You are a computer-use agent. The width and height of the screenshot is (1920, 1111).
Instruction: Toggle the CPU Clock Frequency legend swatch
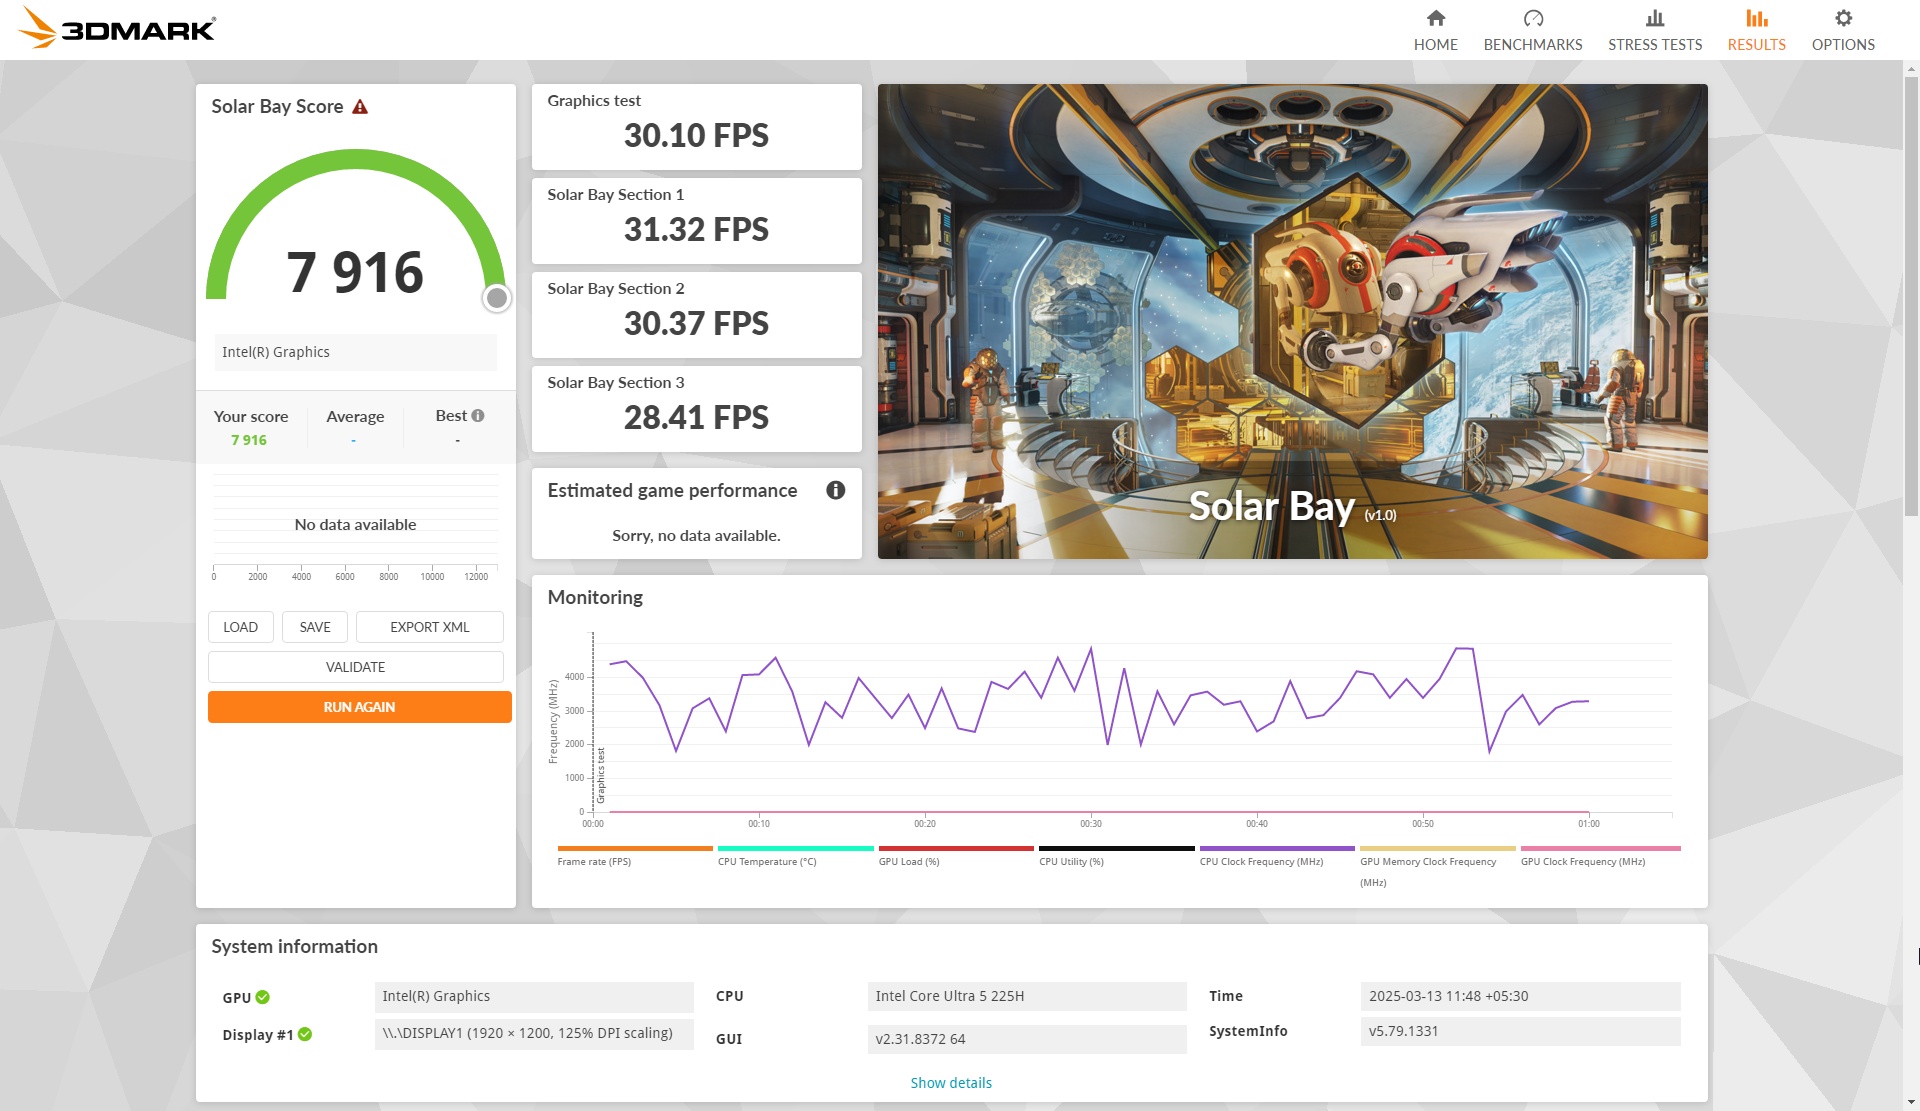[1277, 849]
